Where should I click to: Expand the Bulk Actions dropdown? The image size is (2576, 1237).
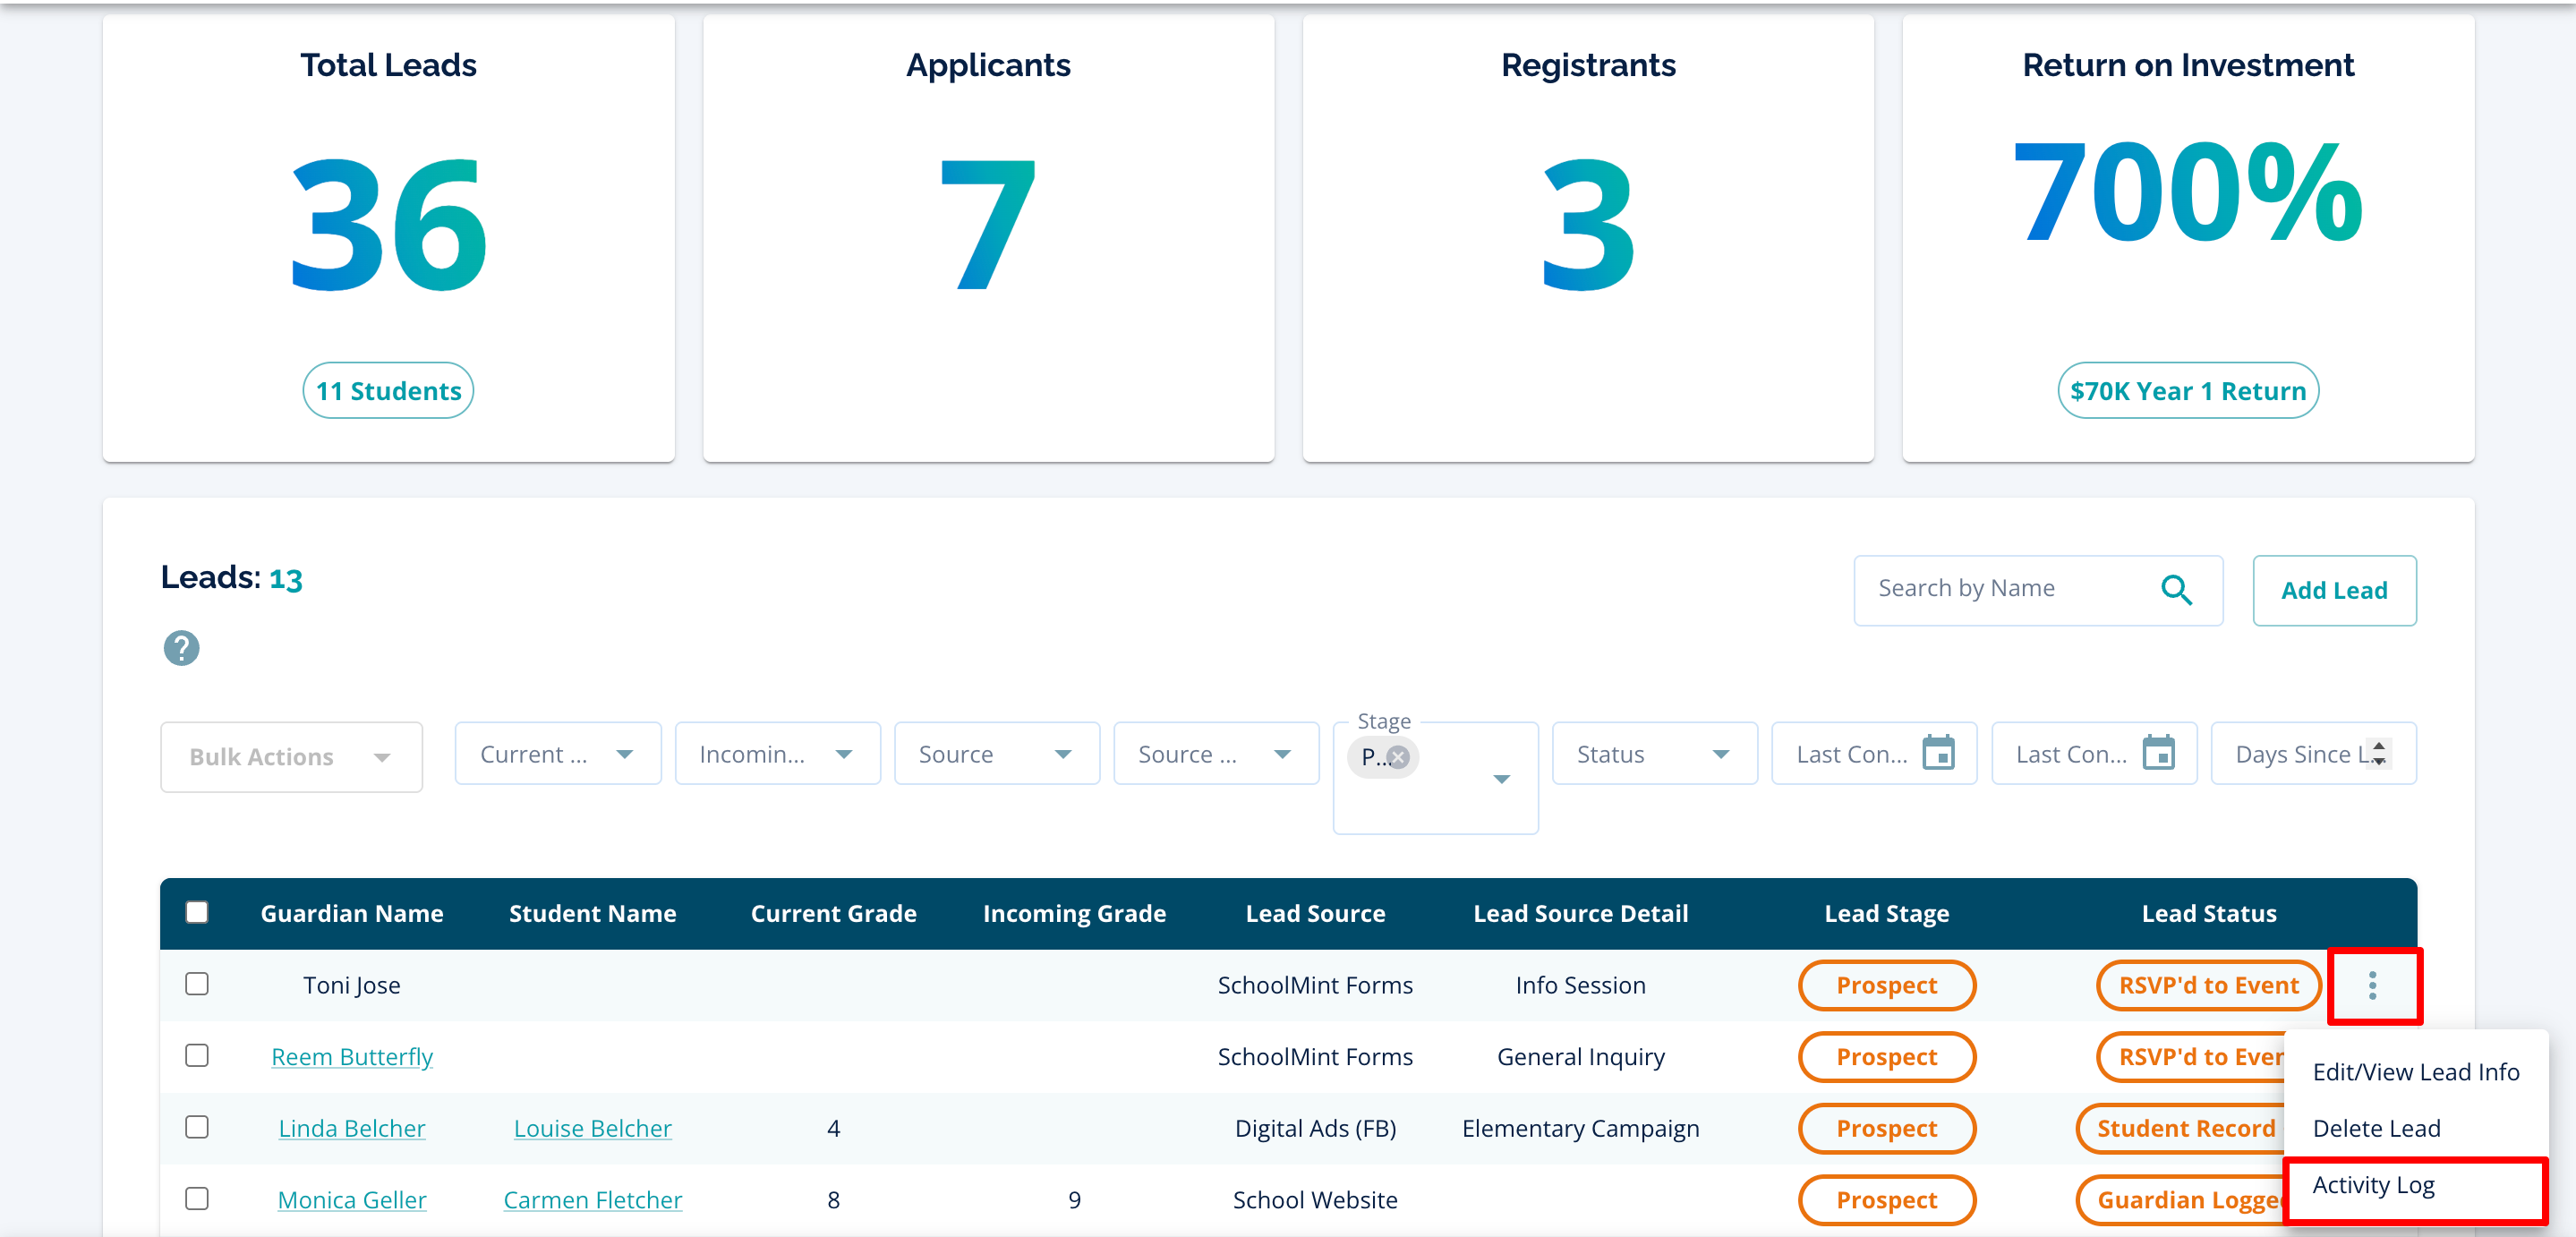pos(290,756)
